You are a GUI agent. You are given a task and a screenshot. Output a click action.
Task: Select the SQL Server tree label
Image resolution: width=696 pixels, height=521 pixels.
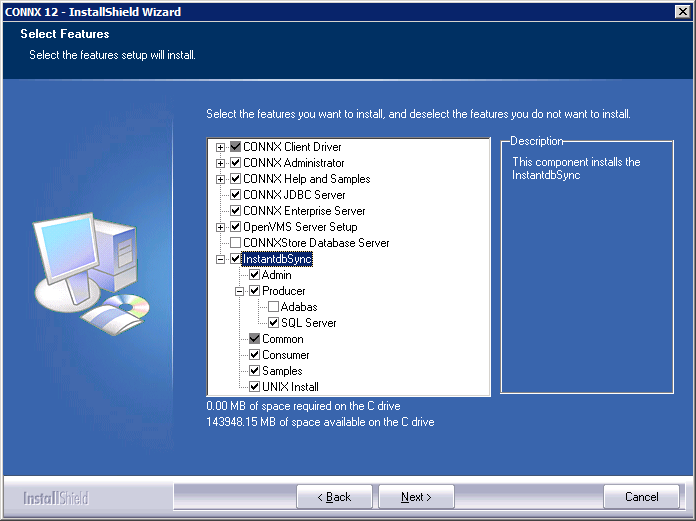click(x=308, y=323)
